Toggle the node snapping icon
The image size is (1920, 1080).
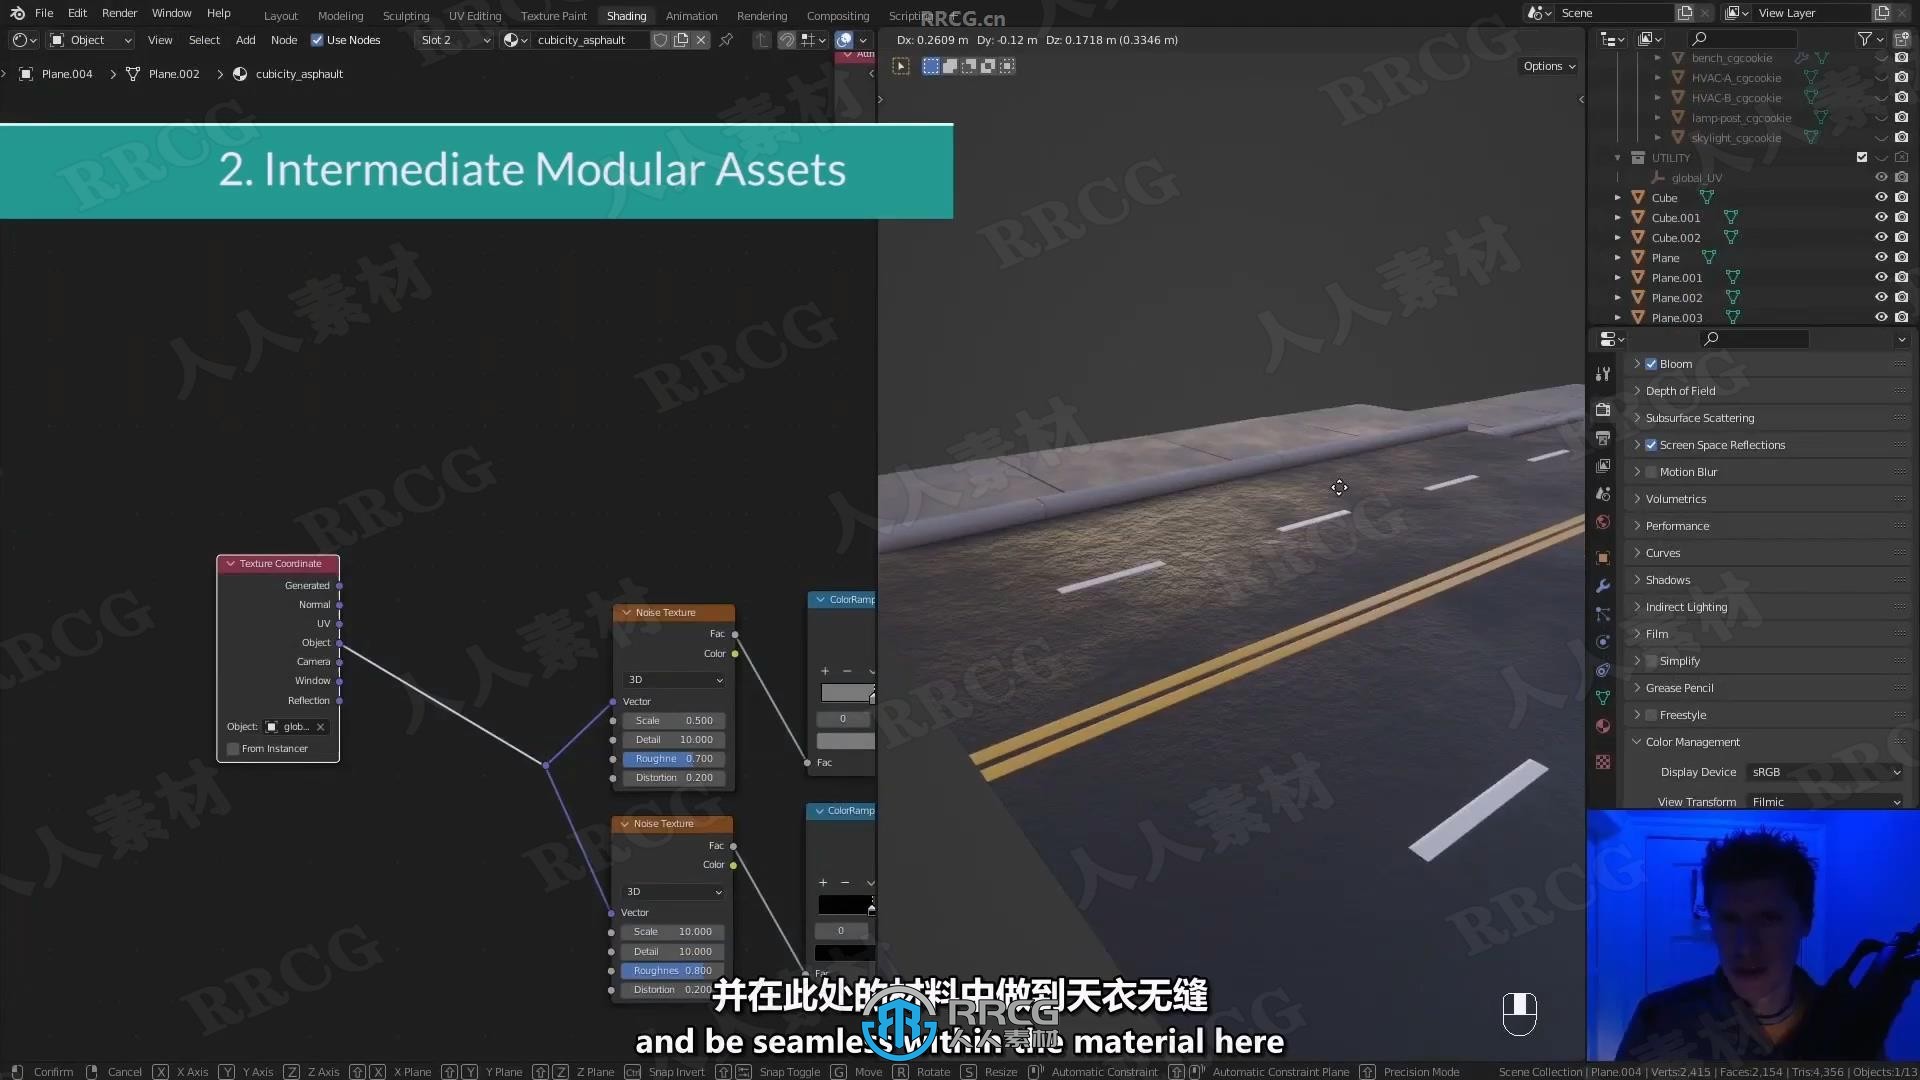[x=788, y=40]
